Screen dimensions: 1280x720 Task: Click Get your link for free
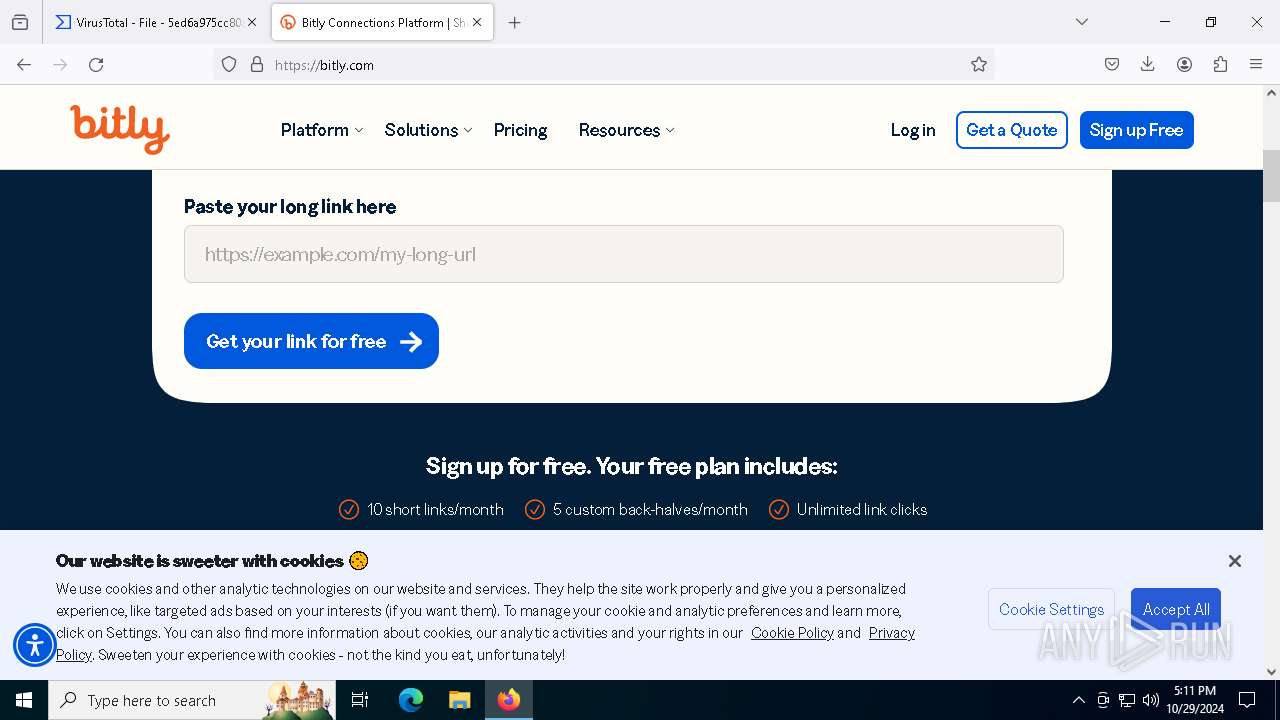[x=311, y=341]
